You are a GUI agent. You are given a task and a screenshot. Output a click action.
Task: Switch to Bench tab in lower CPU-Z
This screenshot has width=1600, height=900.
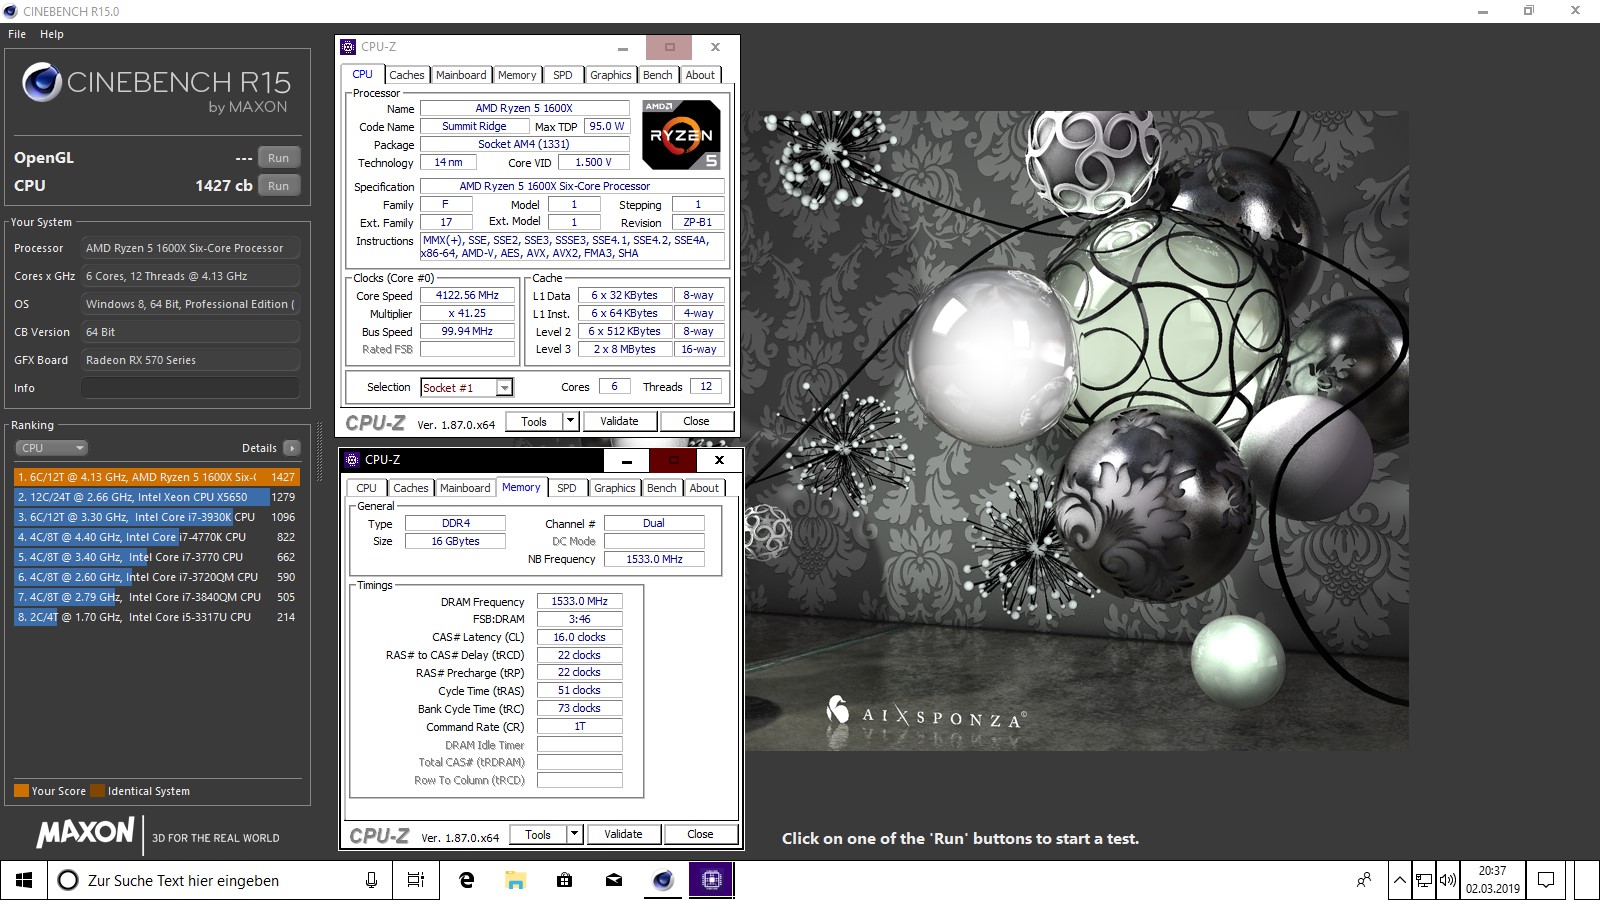pyautogui.click(x=662, y=488)
